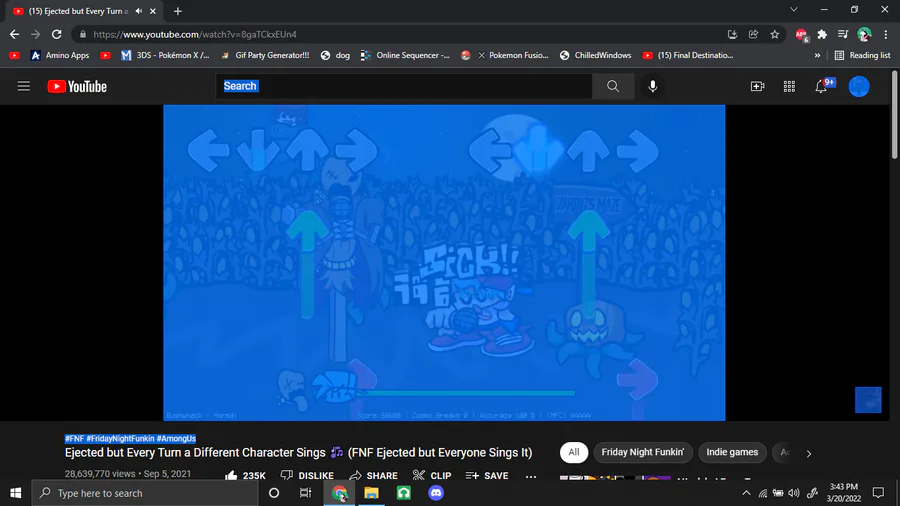
Task: Open the Extensions puzzle icon
Action: 822,34
